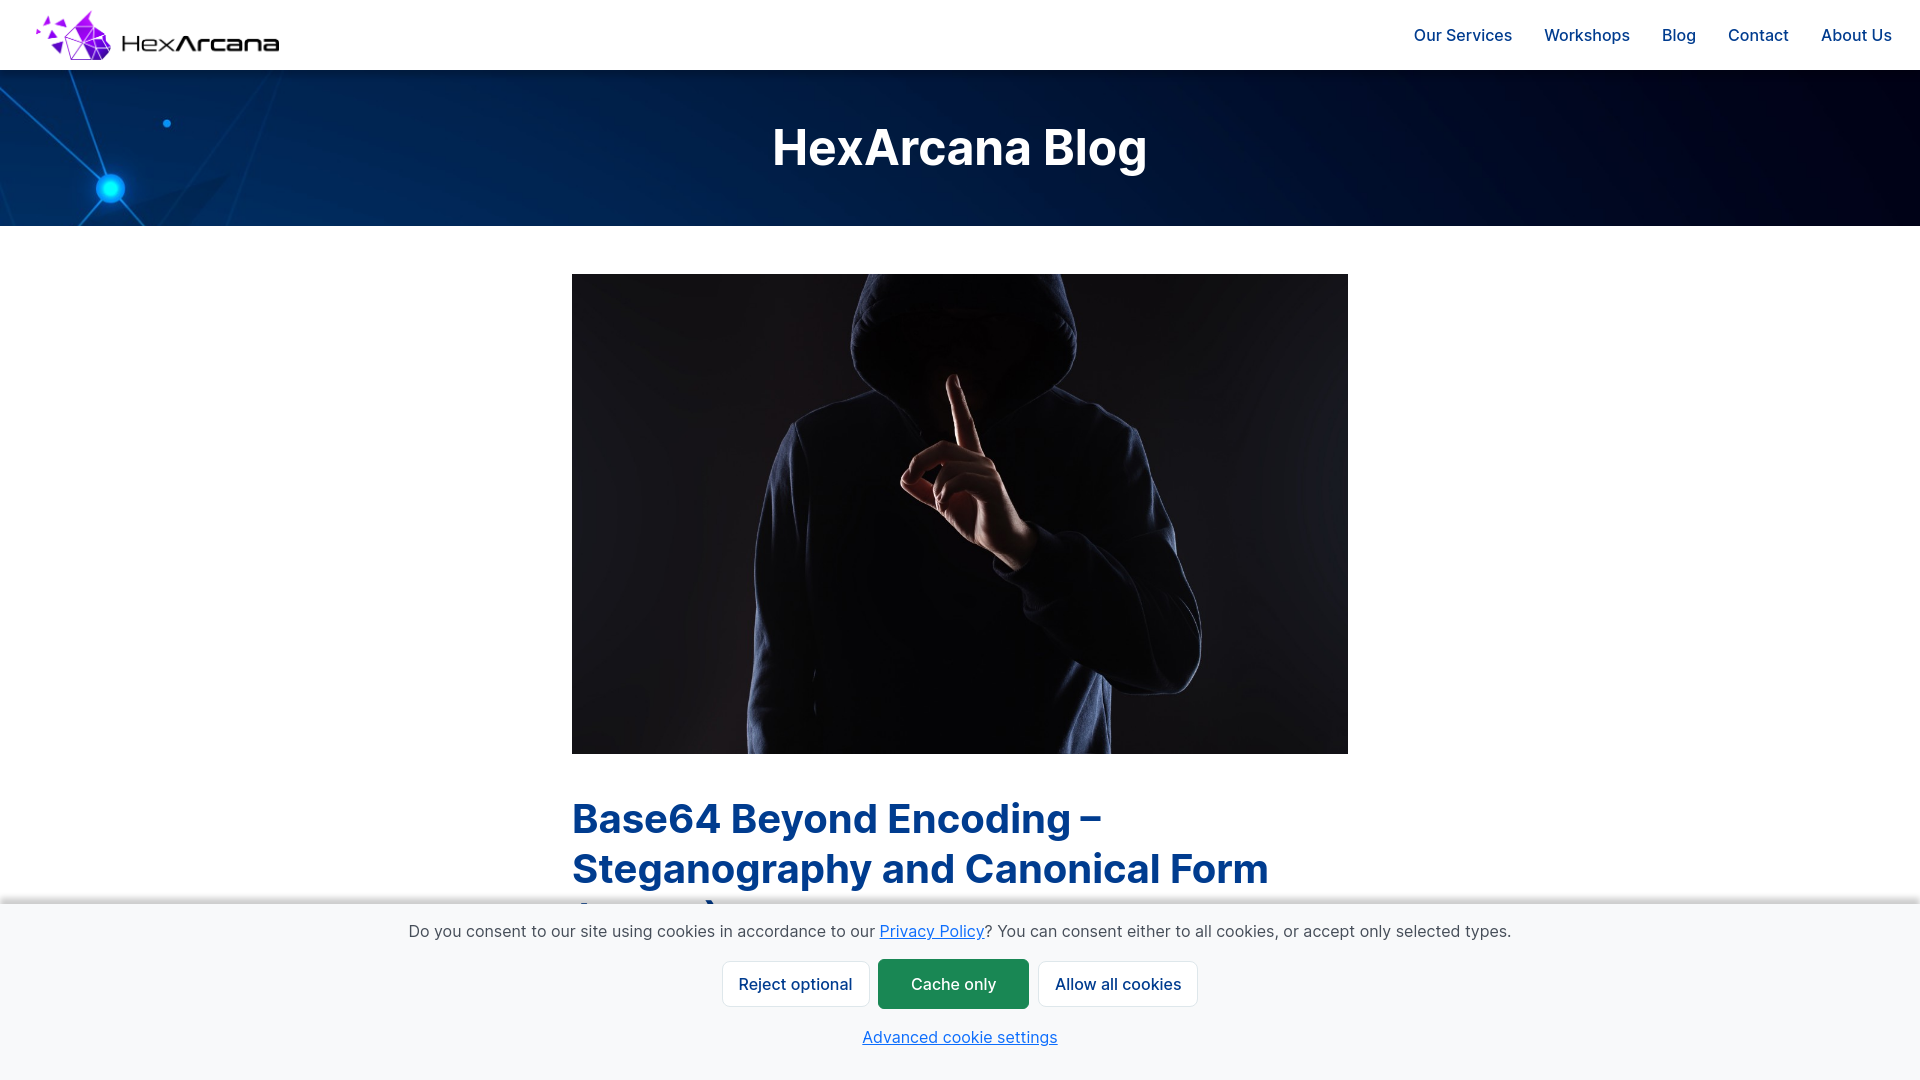Open the Our Services dropdown menu
The height and width of the screenshot is (1080, 1920).
1461,34
